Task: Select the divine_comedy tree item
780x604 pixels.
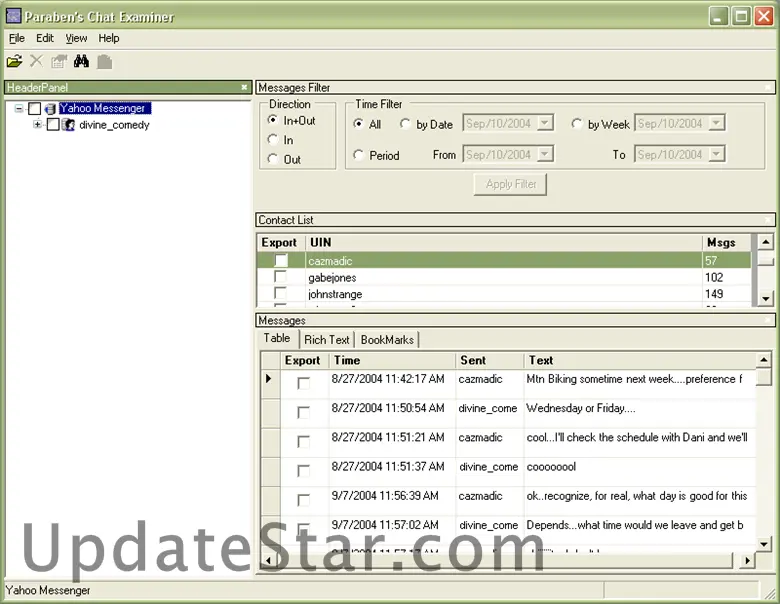Action: [114, 125]
